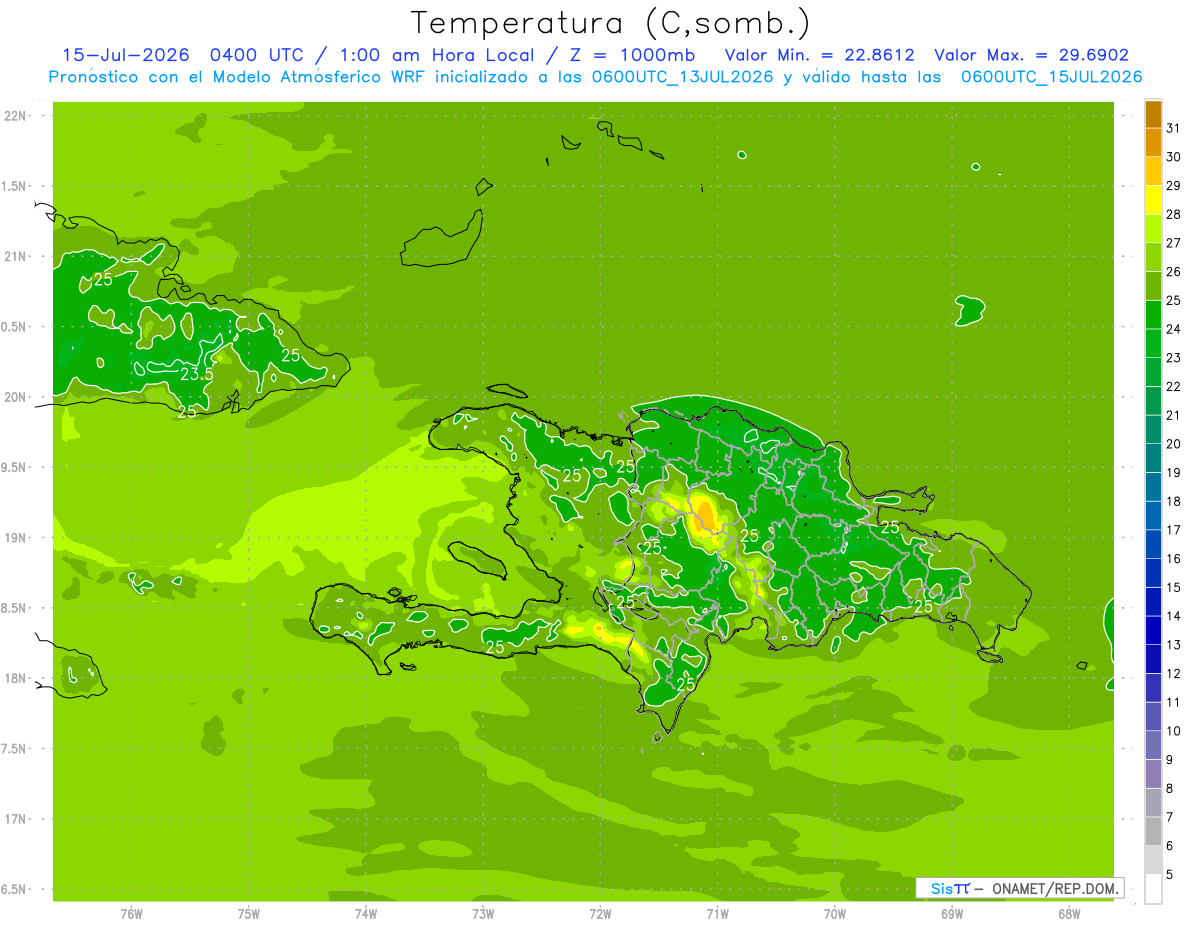Viewport: 1200px width, 927px height.
Task: Click the "73W" longitude axis label
Action: point(483,914)
